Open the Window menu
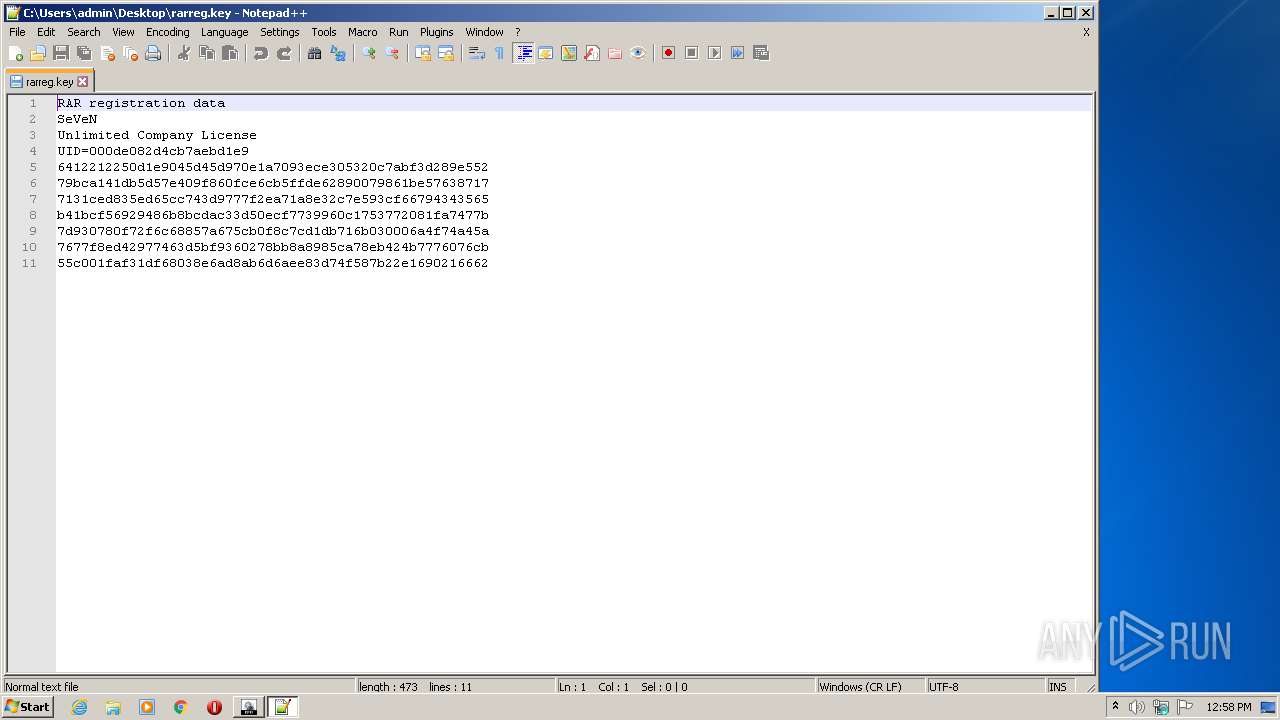 coord(484,32)
